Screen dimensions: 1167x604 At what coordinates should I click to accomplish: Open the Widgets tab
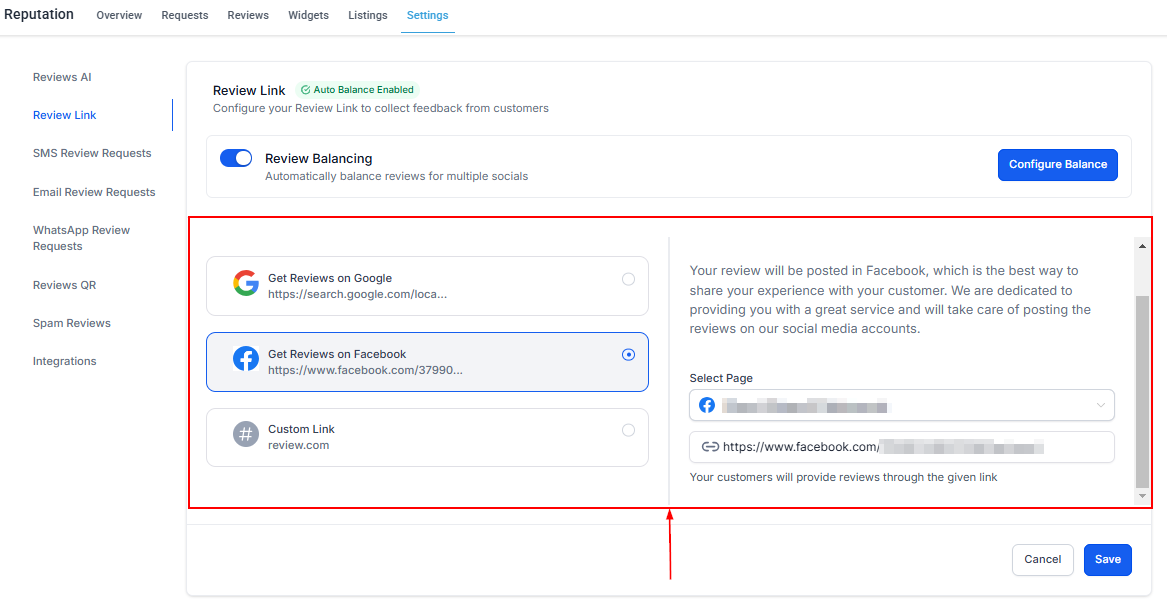[x=308, y=16]
